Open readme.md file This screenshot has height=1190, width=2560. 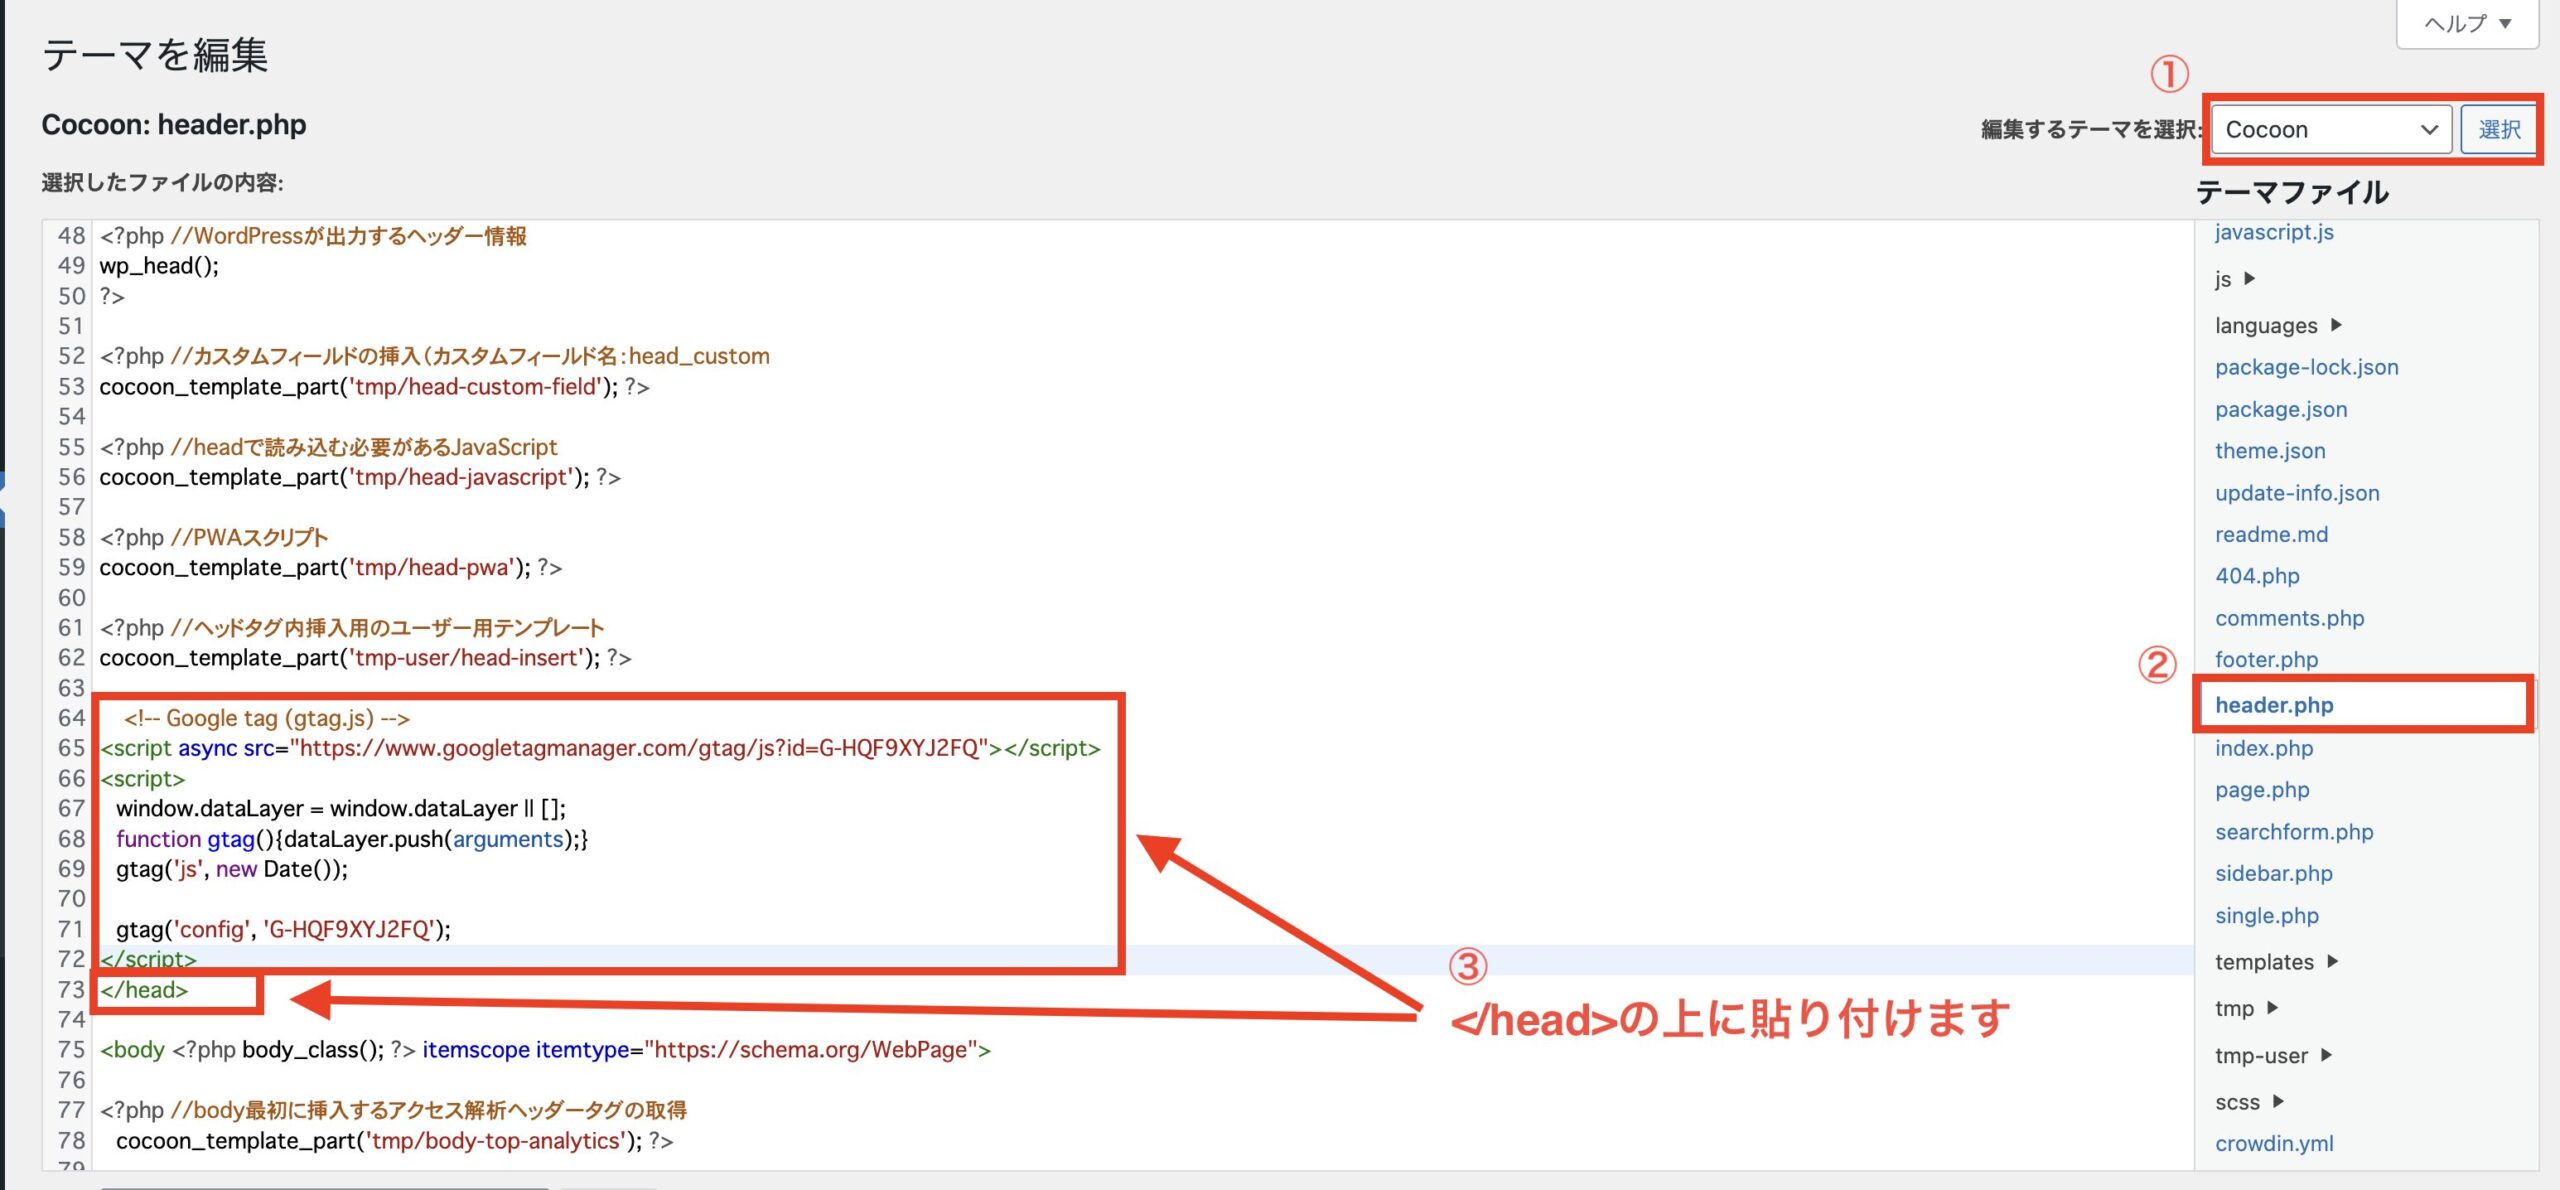click(2271, 534)
